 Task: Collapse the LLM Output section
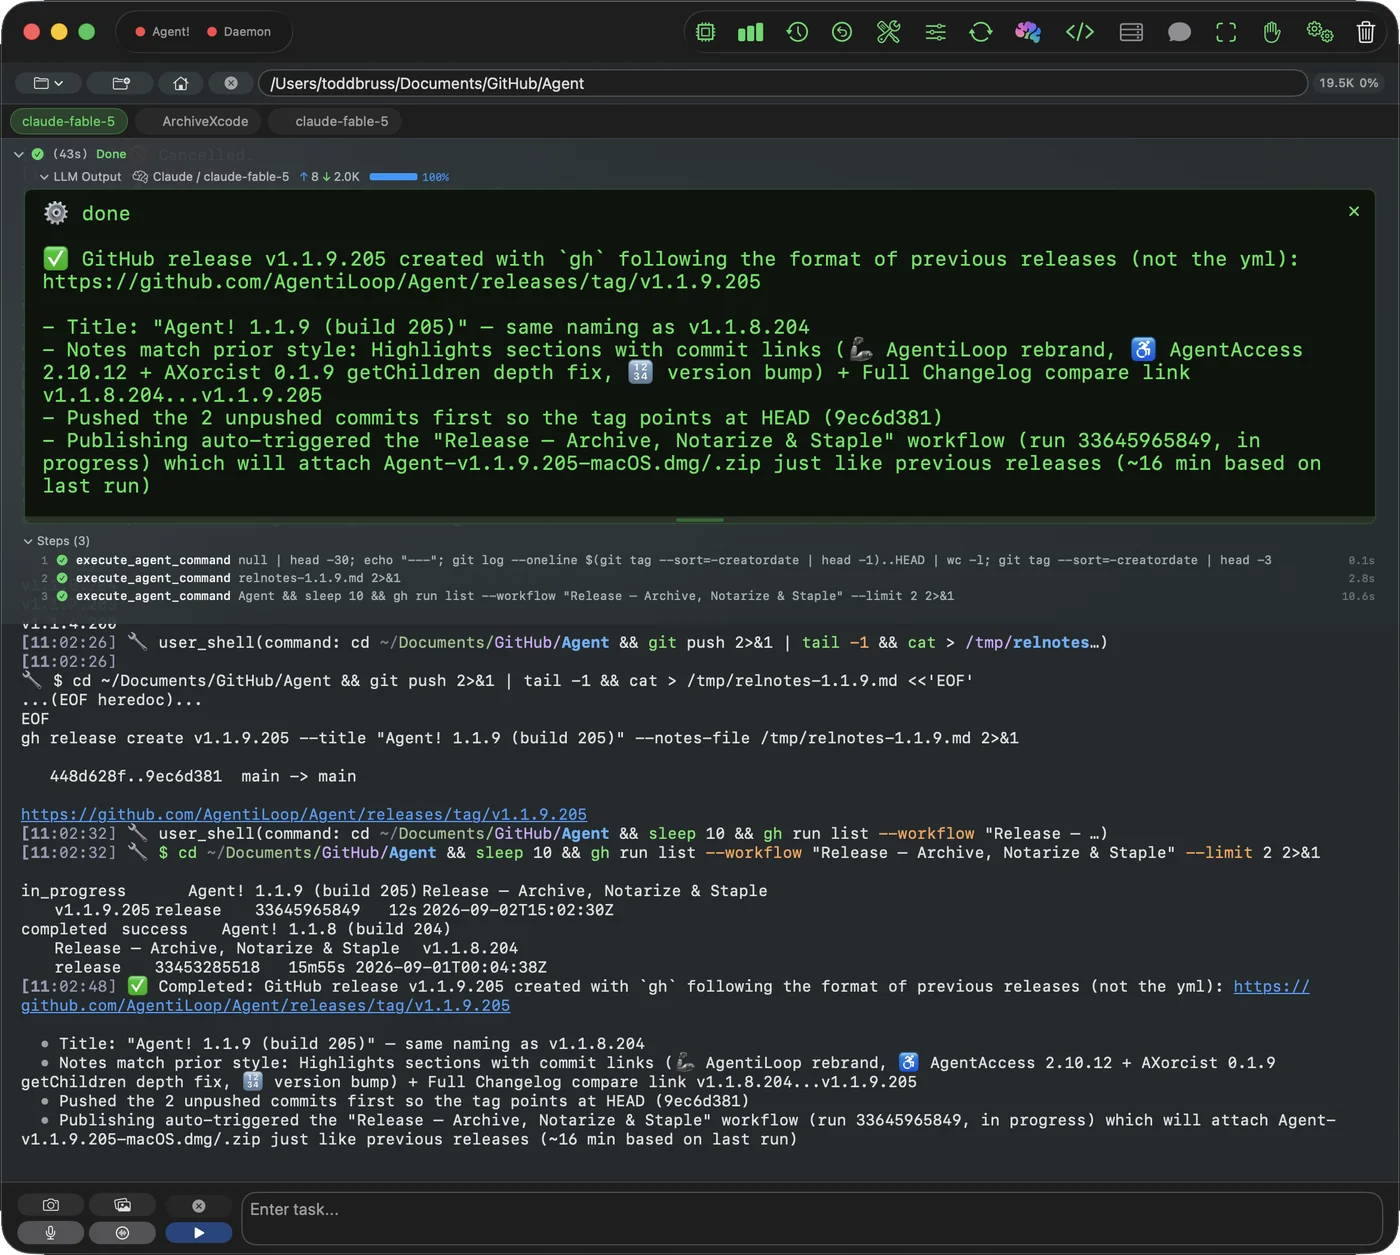[44, 177]
